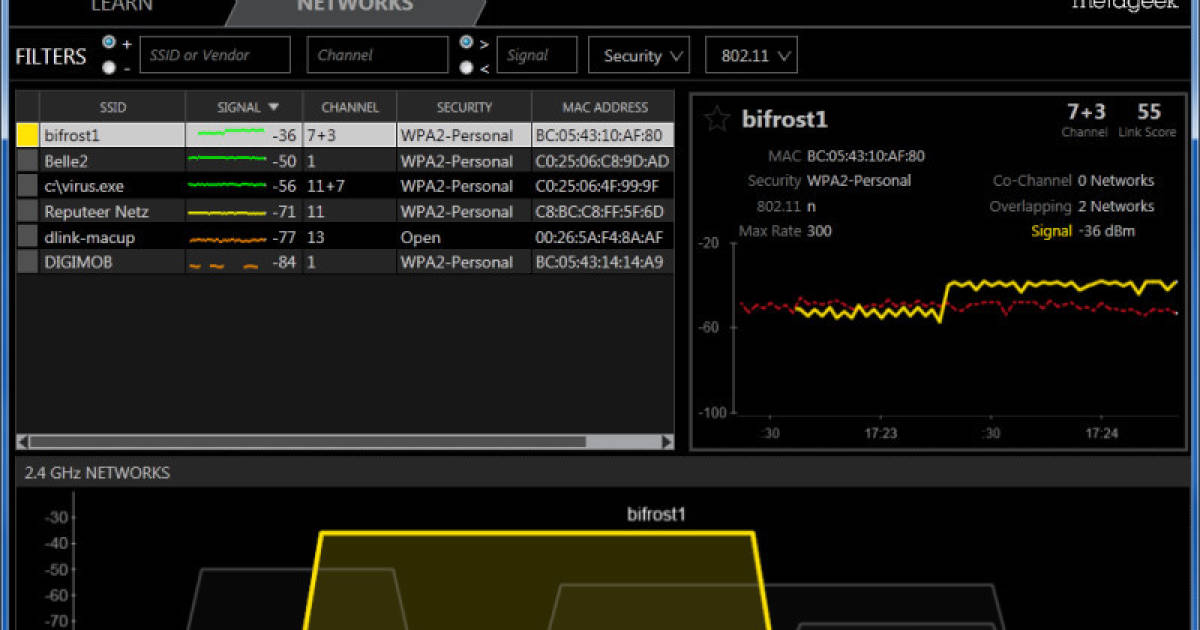Star the bifrost1 network as favorite
The height and width of the screenshot is (630, 1200).
[716, 120]
